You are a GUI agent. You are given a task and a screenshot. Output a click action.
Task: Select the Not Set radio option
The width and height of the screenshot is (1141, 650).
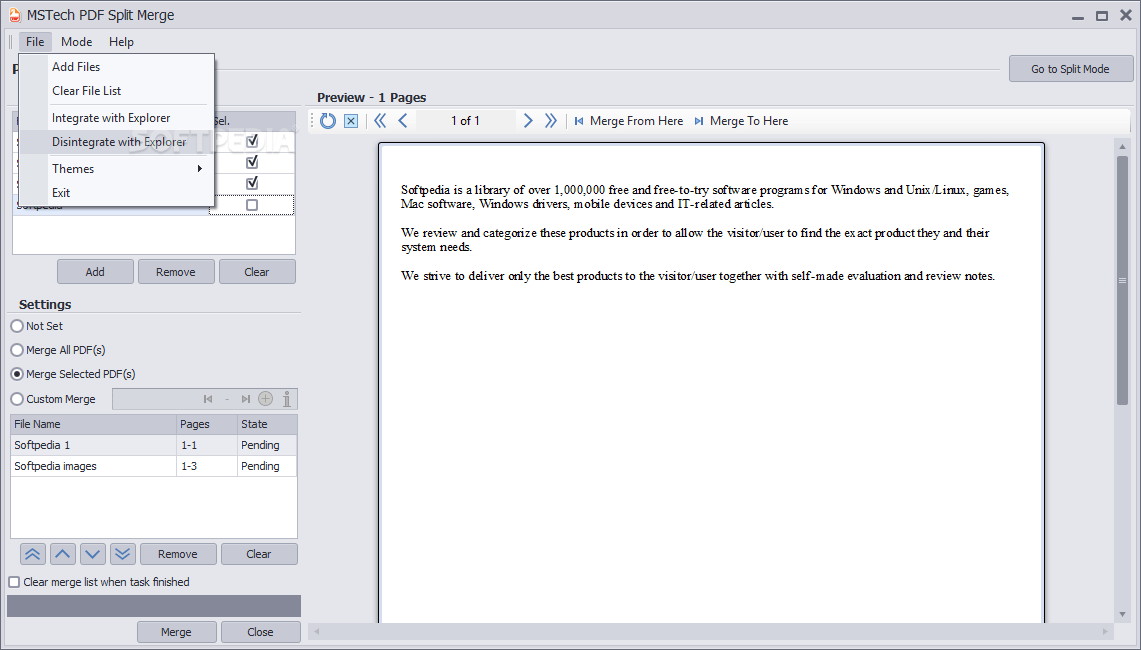click(17, 326)
